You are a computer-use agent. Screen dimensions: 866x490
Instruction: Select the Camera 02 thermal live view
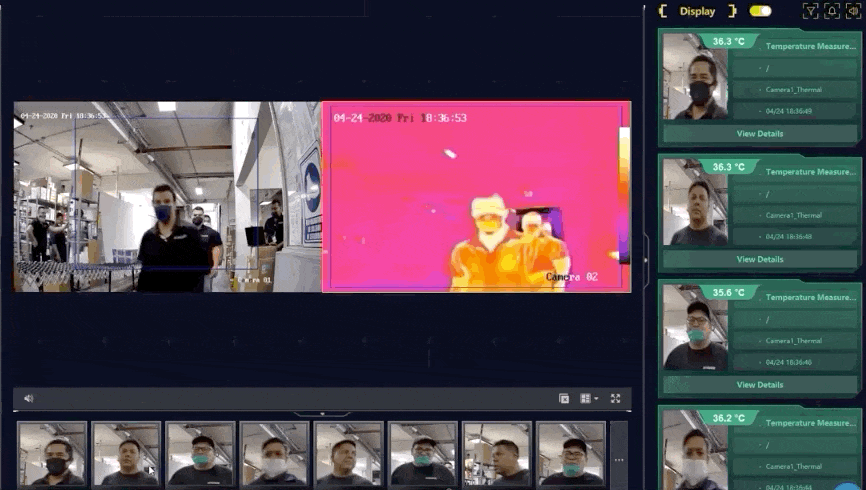coord(476,196)
